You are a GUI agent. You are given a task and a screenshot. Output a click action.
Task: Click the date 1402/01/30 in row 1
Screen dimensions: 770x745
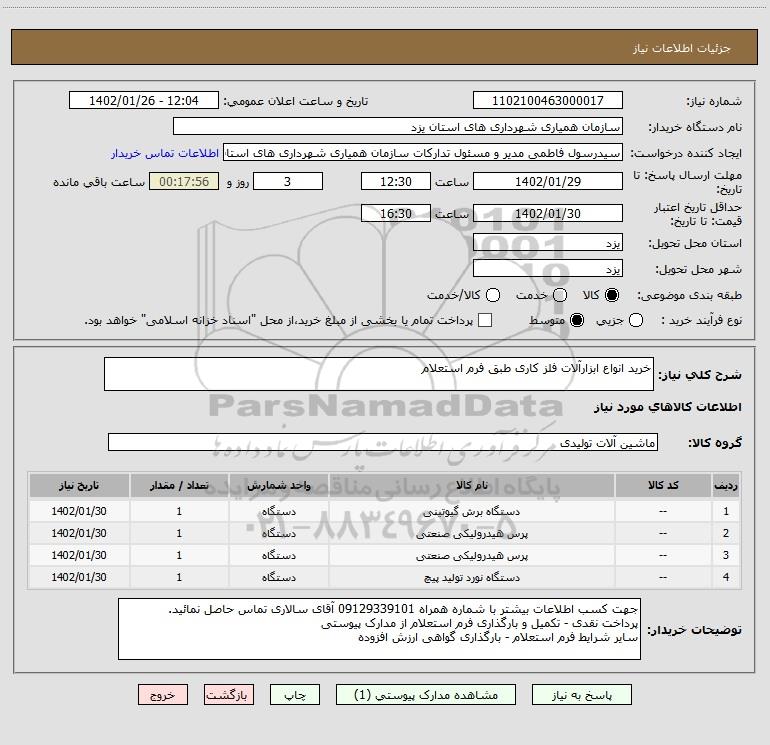[x=79, y=511]
